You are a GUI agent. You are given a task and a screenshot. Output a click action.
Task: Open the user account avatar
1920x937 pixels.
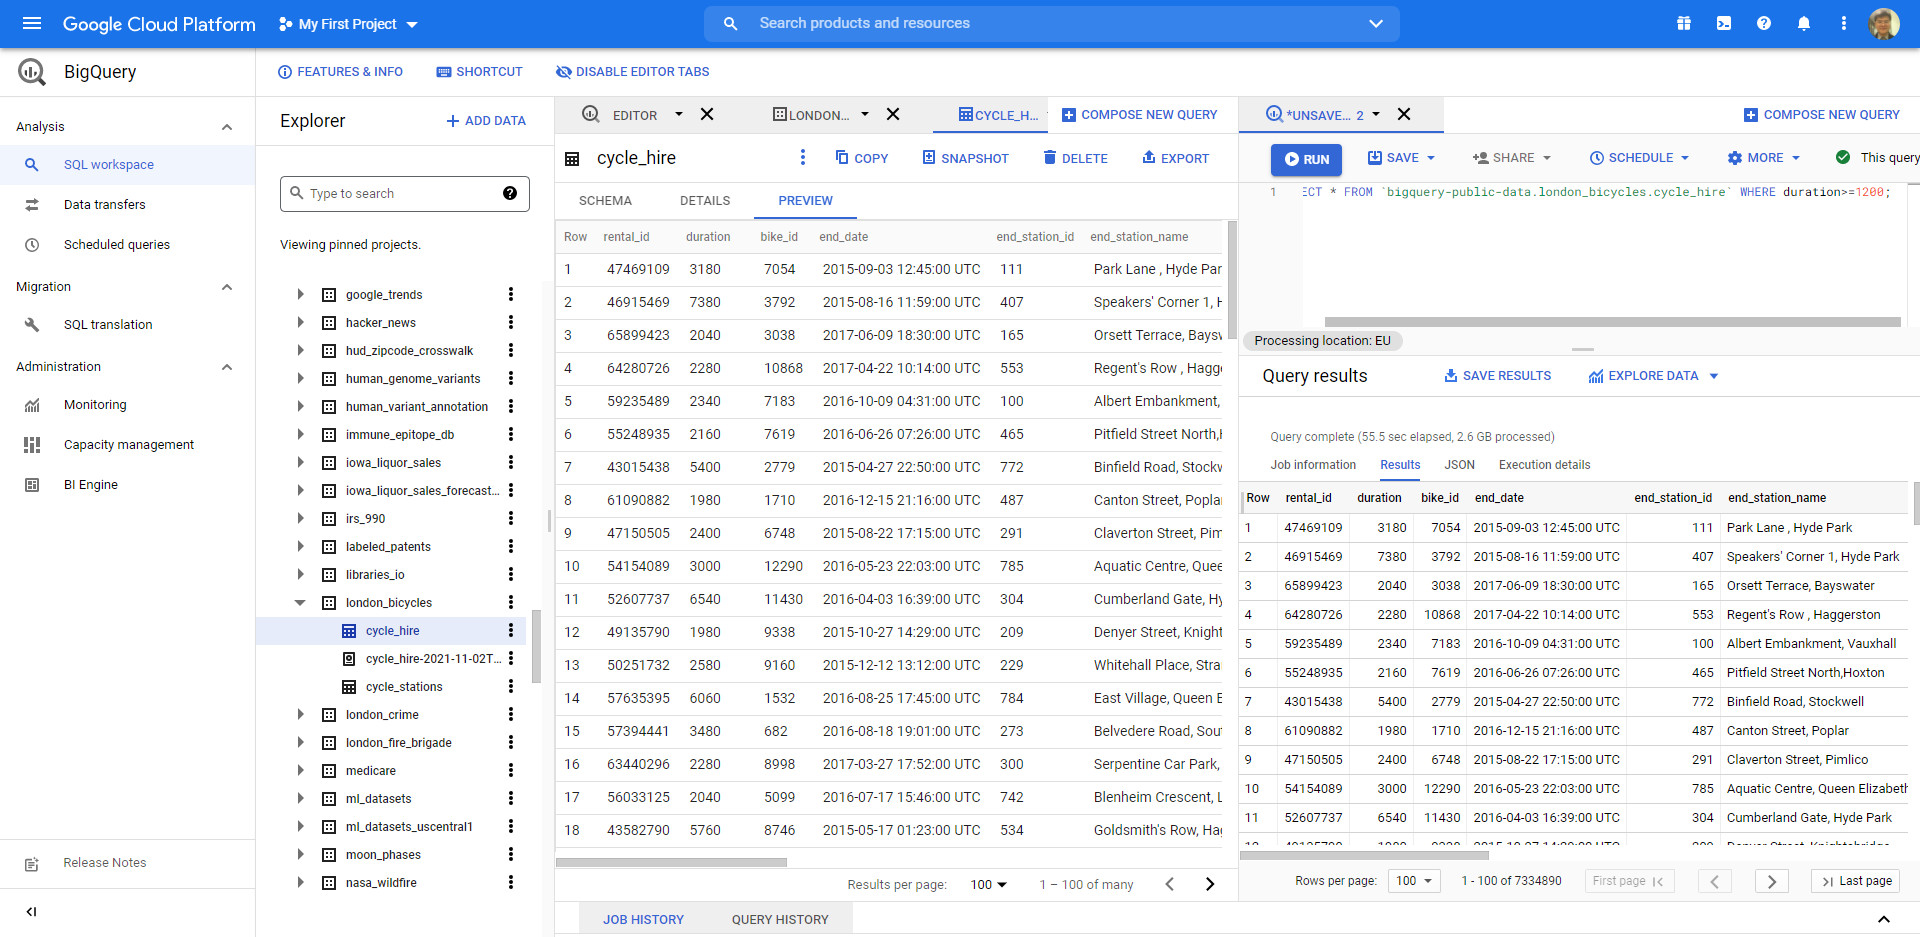click(x=1884, y=23)
